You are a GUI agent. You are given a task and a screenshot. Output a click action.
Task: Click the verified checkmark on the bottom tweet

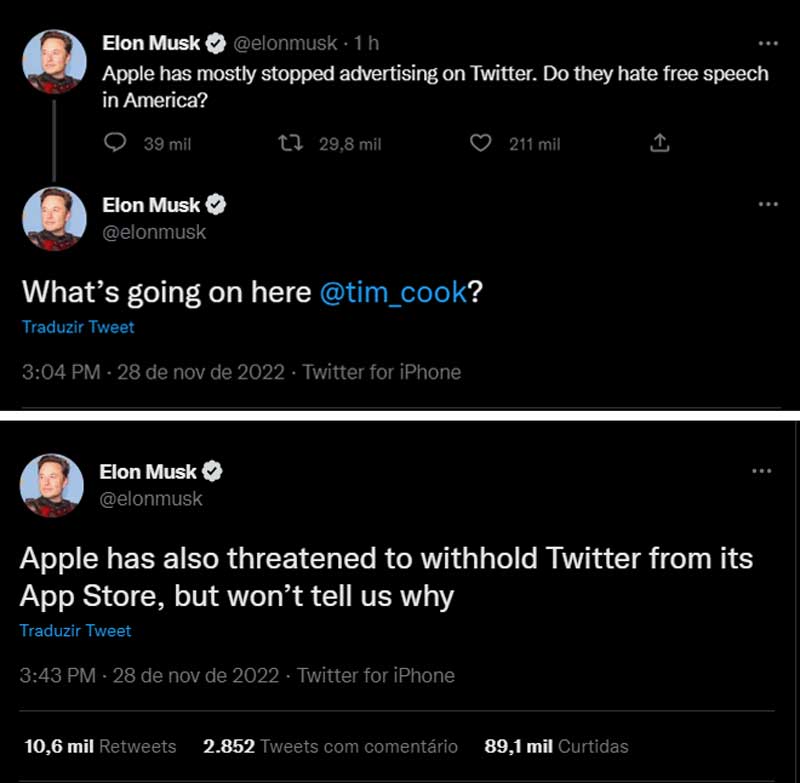click(213, 470)
